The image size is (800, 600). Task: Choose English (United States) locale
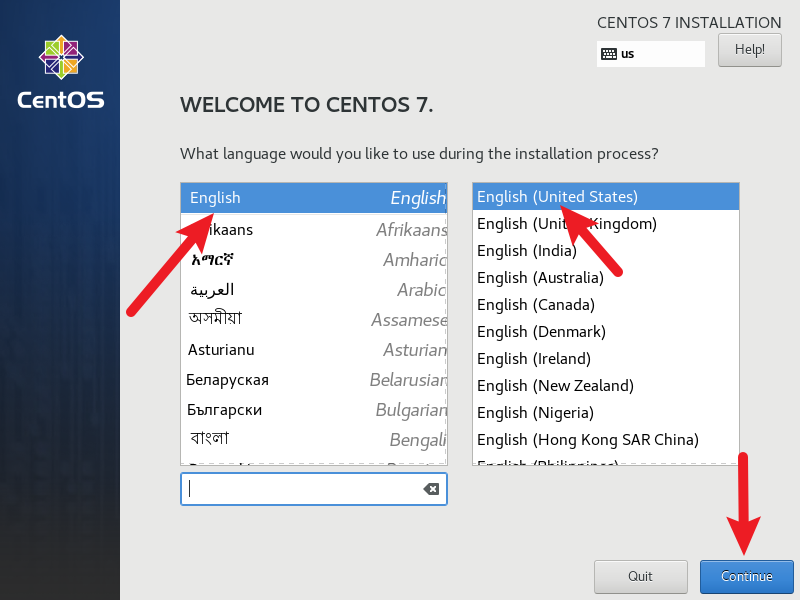(x=606, y=197)
